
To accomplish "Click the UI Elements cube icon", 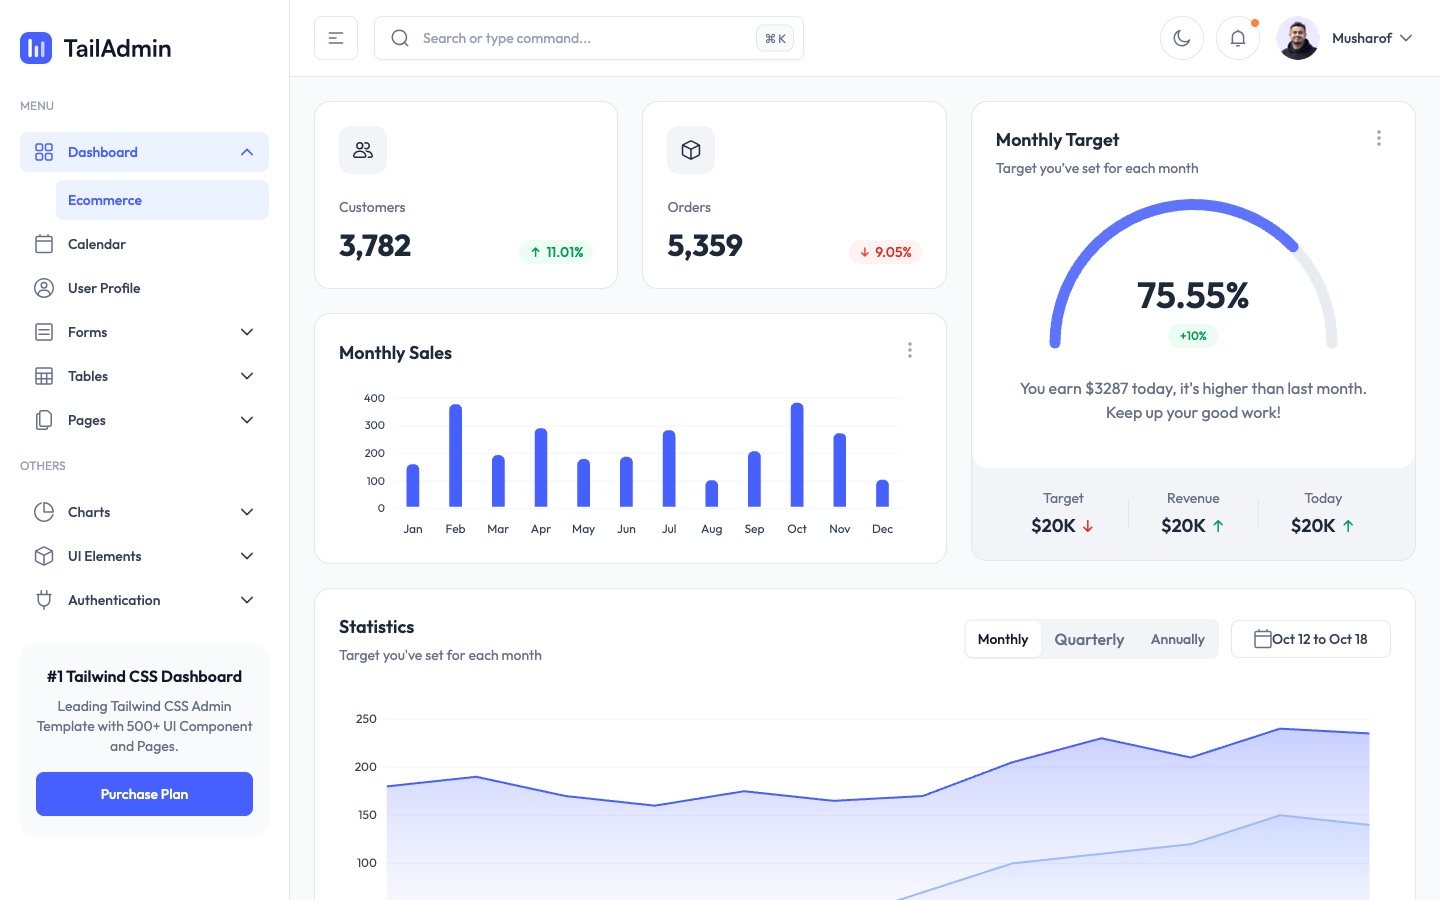I will [x=44, y=556].
